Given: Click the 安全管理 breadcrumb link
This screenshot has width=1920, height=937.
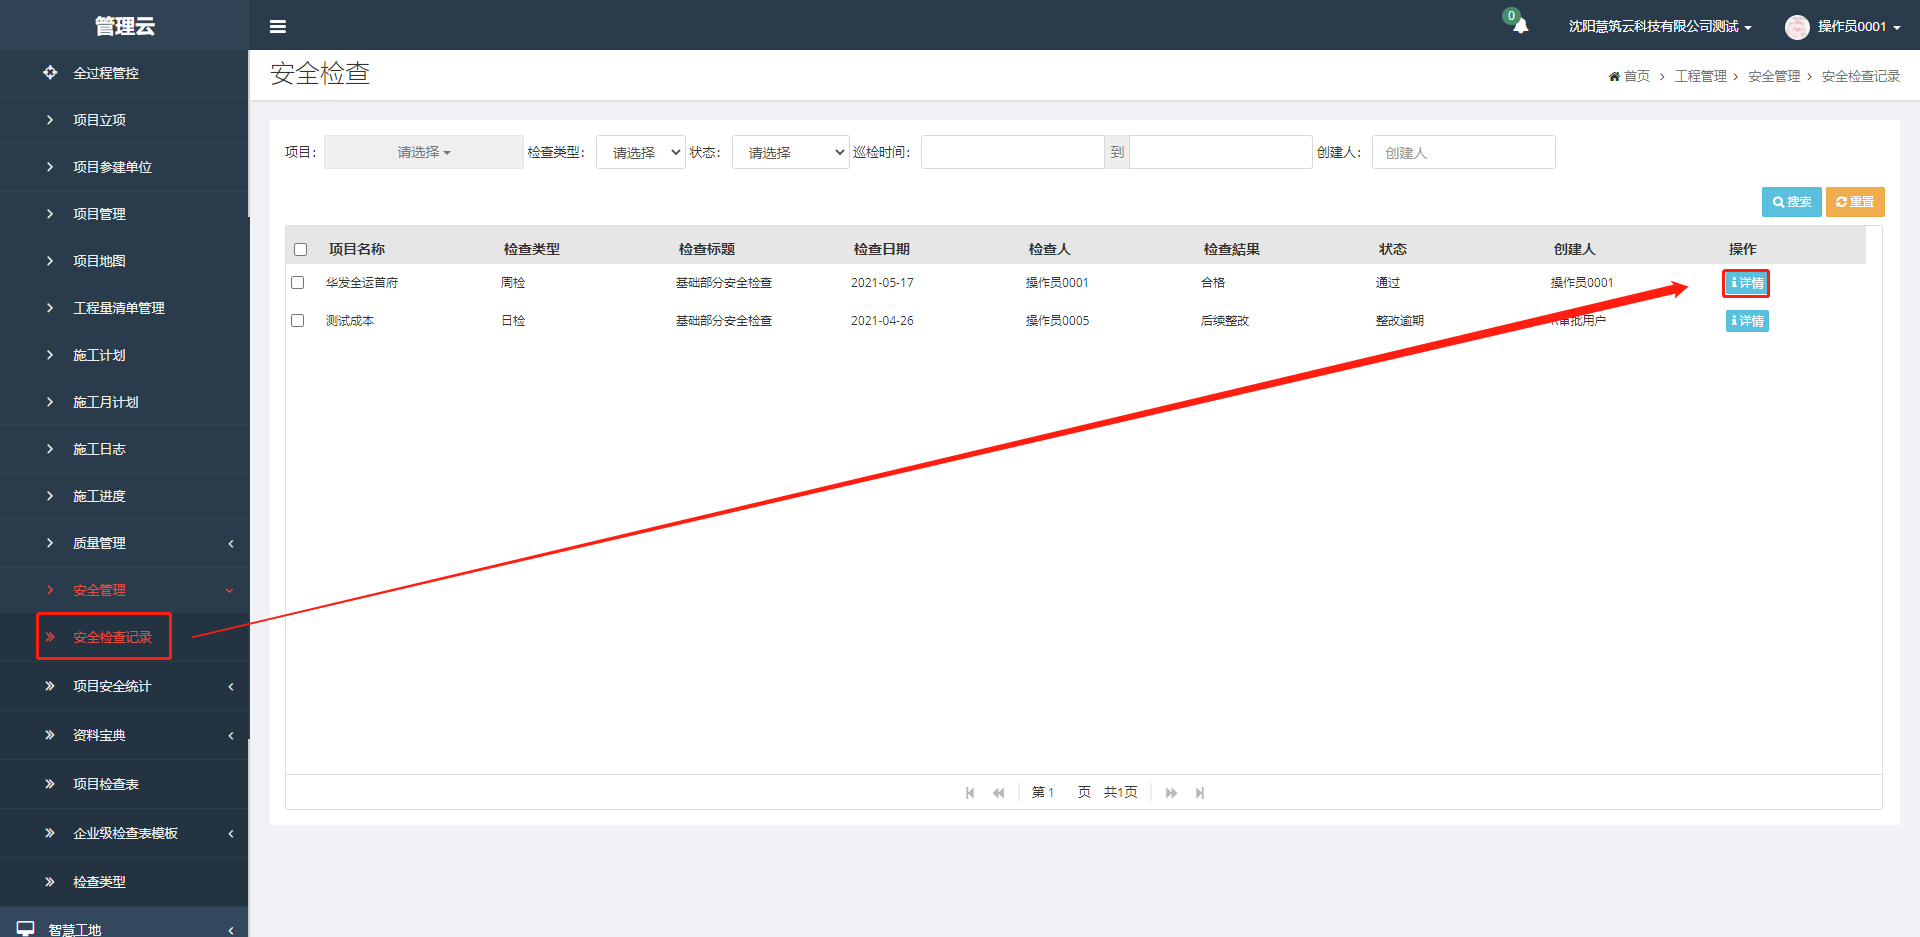Looking at the screenshot, I should pyautogui.click(x=1774, y=76).
